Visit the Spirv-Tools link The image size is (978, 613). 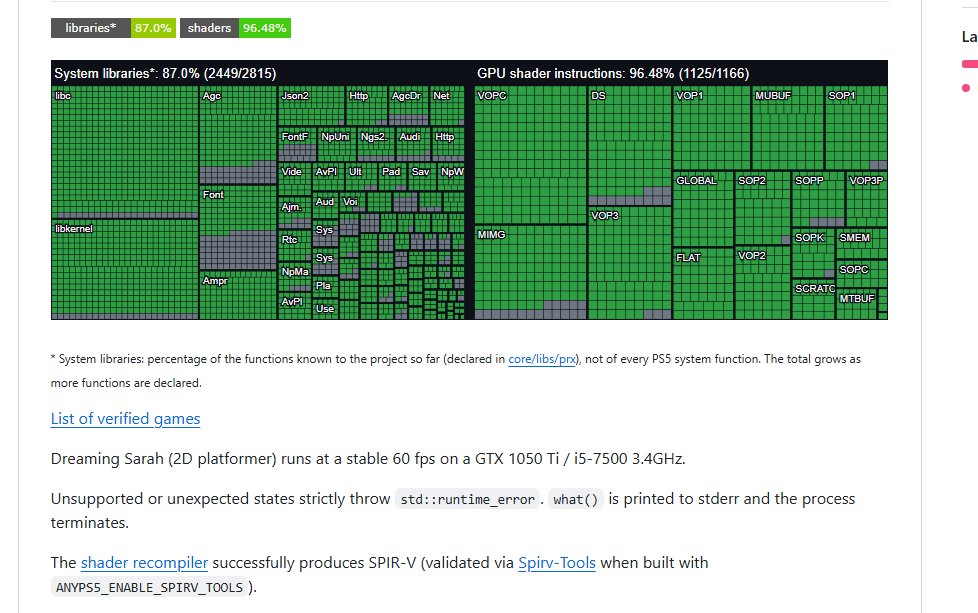tap(557, 562)
